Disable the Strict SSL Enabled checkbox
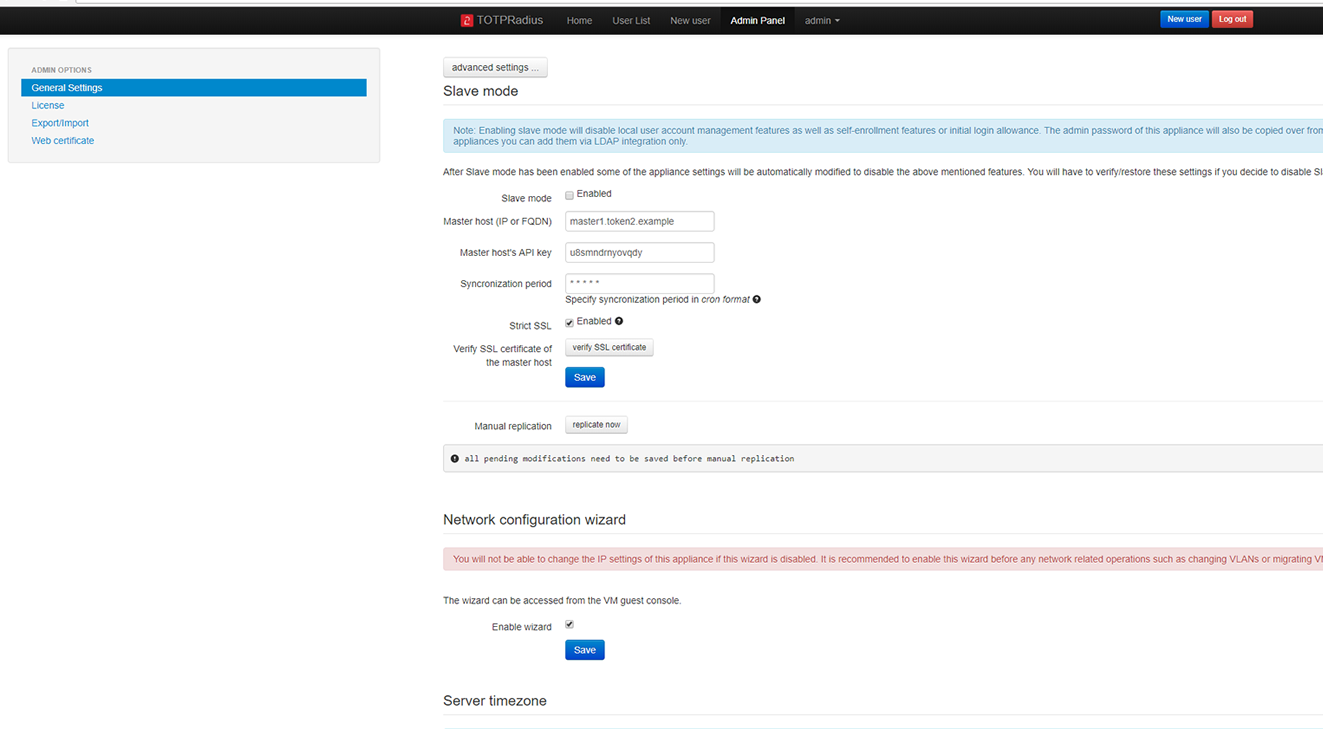Image resolution: width=1323 pixels, height=729 pixels. (x=569, y=321)
